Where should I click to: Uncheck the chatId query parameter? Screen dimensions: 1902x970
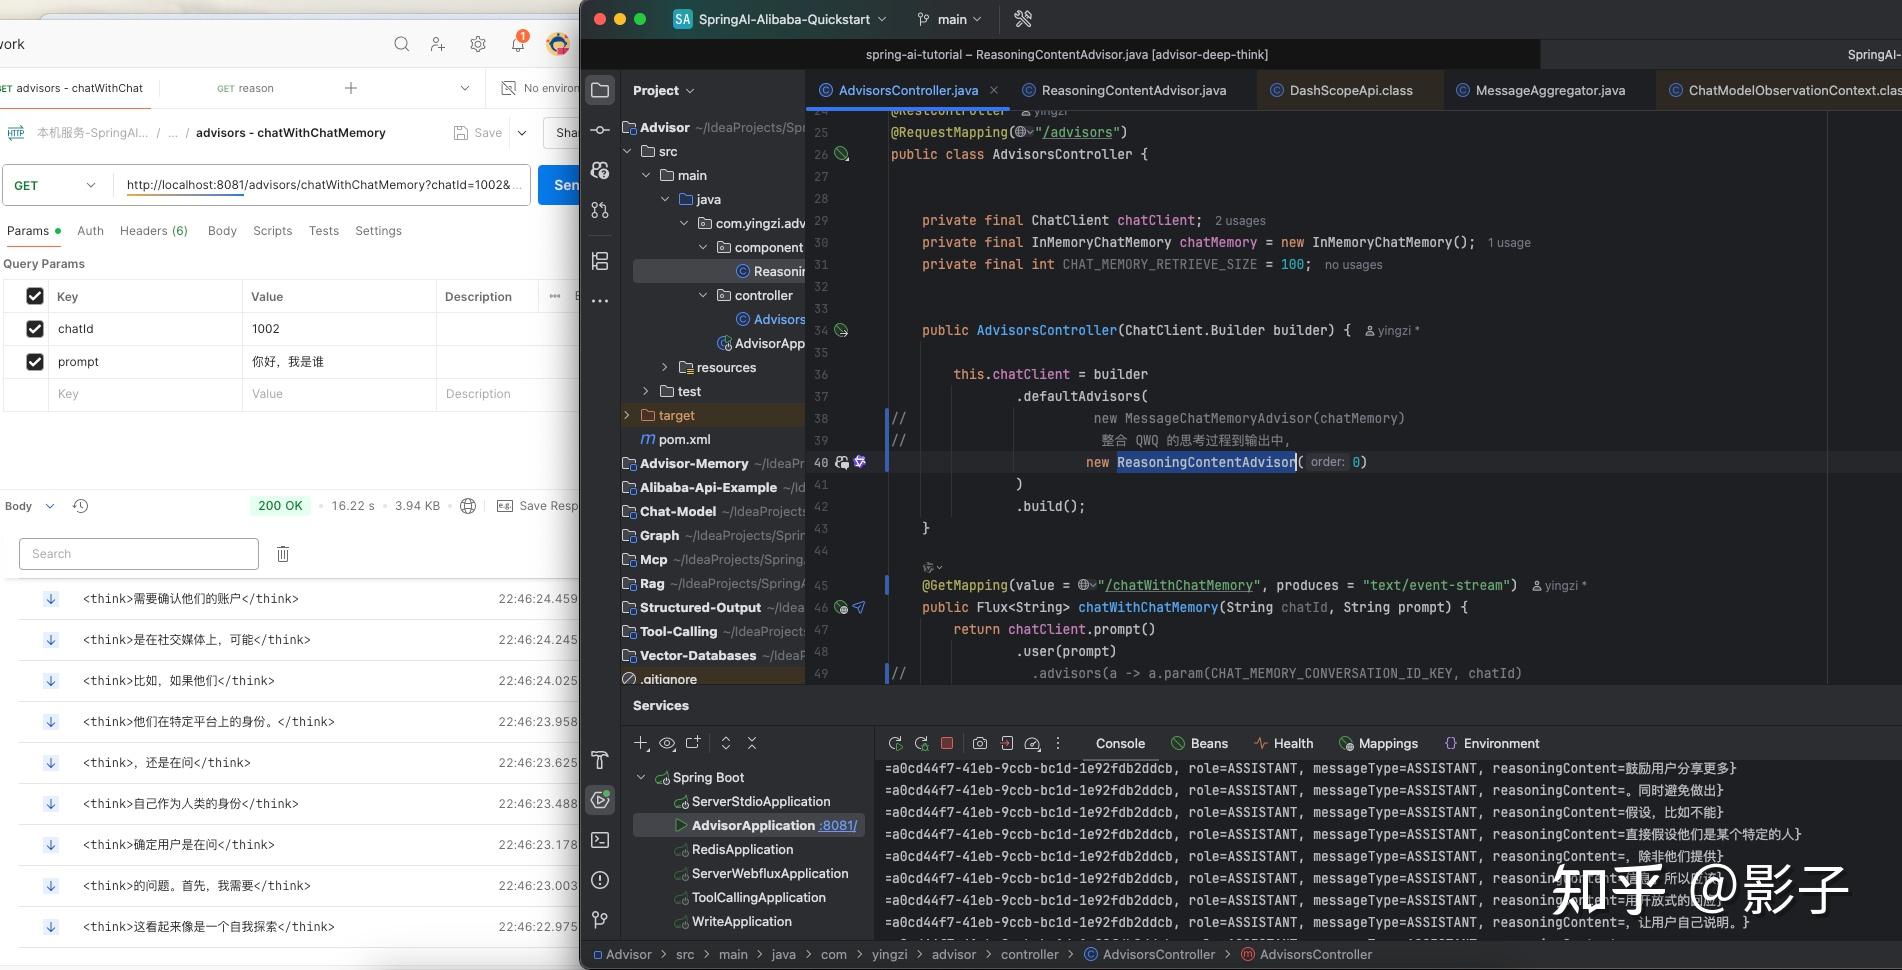pyautogui.click(x=34, y=328)
